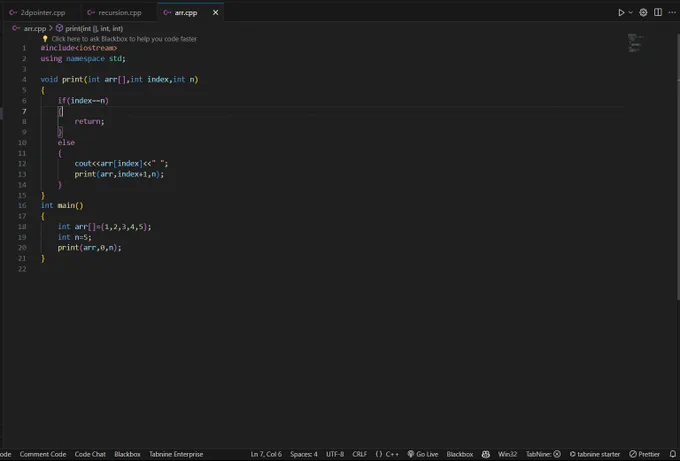Image resolution: width=680 pixels, height=461 pixels.
Task: Click on '#include<iostream>' line
Action: [79, 48]
